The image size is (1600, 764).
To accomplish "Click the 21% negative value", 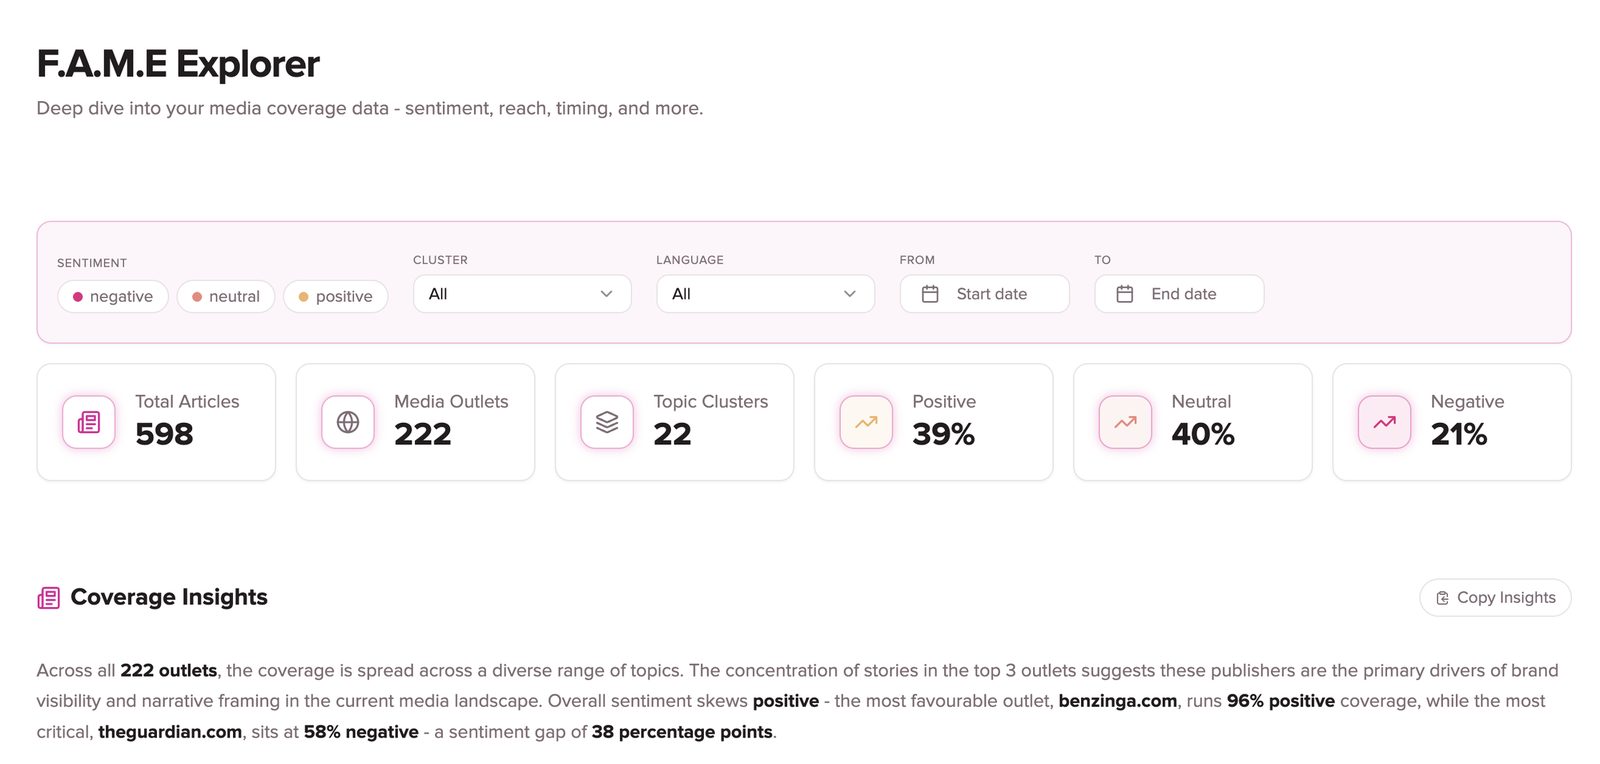I will (1459, 434).
